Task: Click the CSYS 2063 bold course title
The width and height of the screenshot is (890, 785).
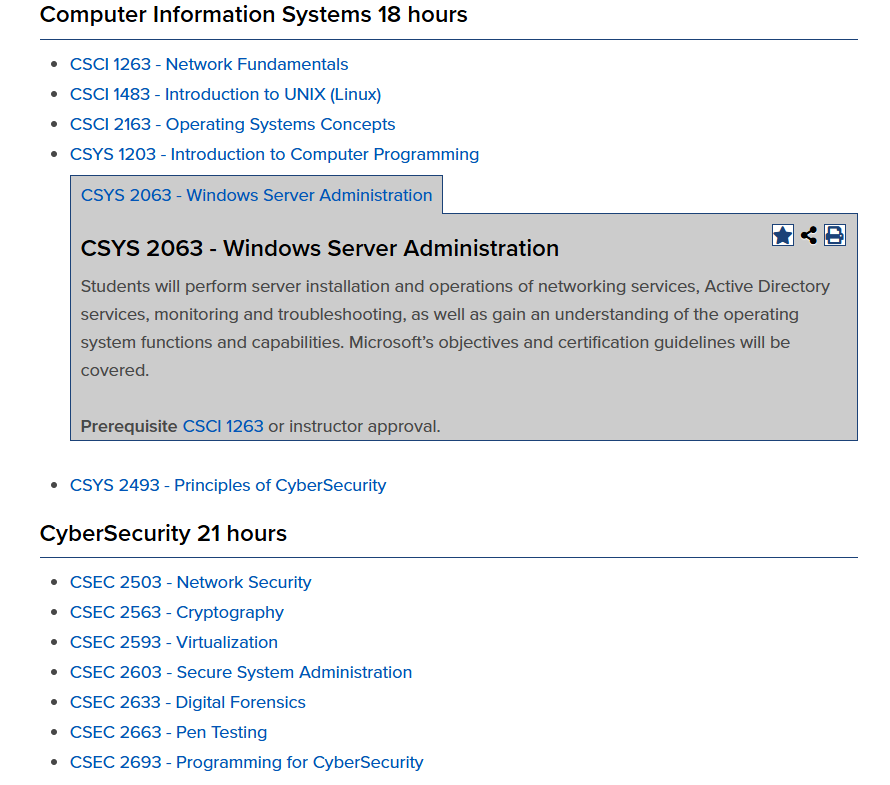Action: [320, 249]
